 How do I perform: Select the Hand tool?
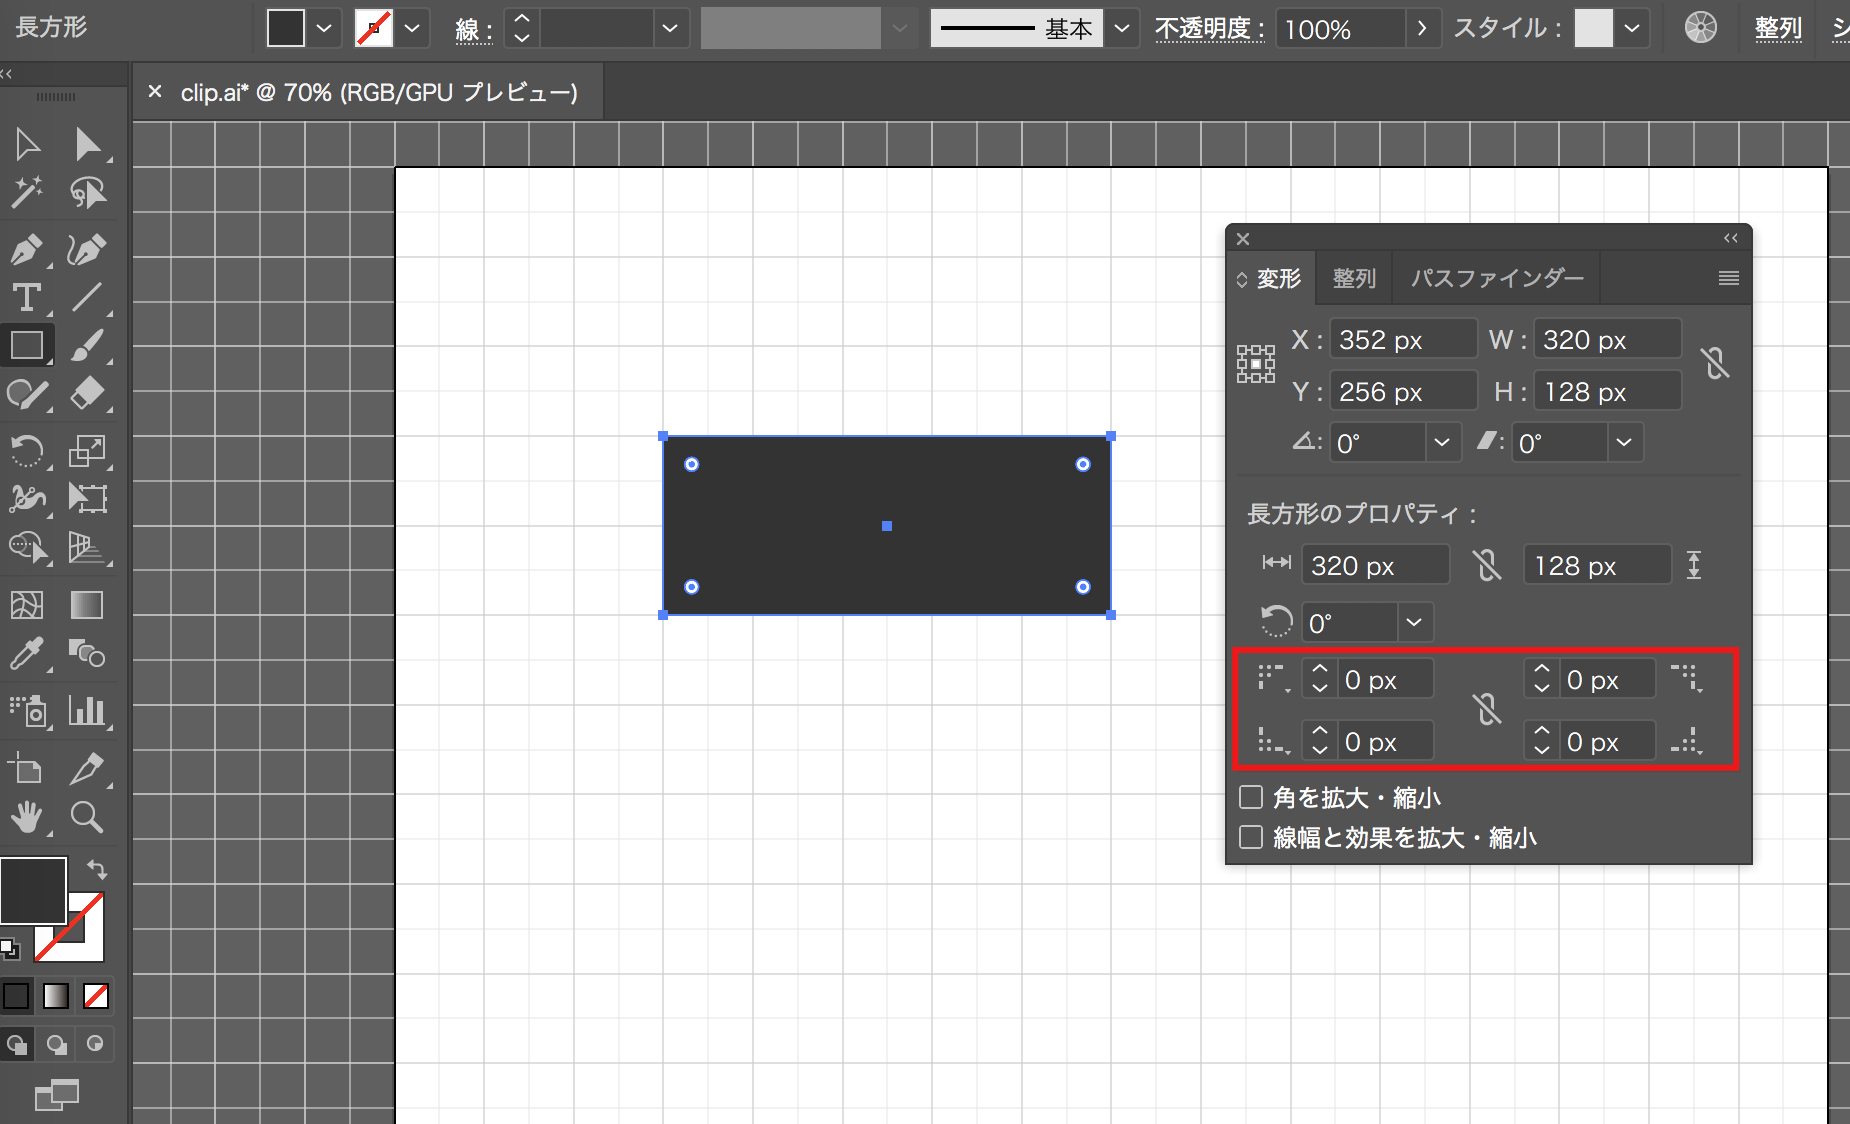click(x=26, y=817)
